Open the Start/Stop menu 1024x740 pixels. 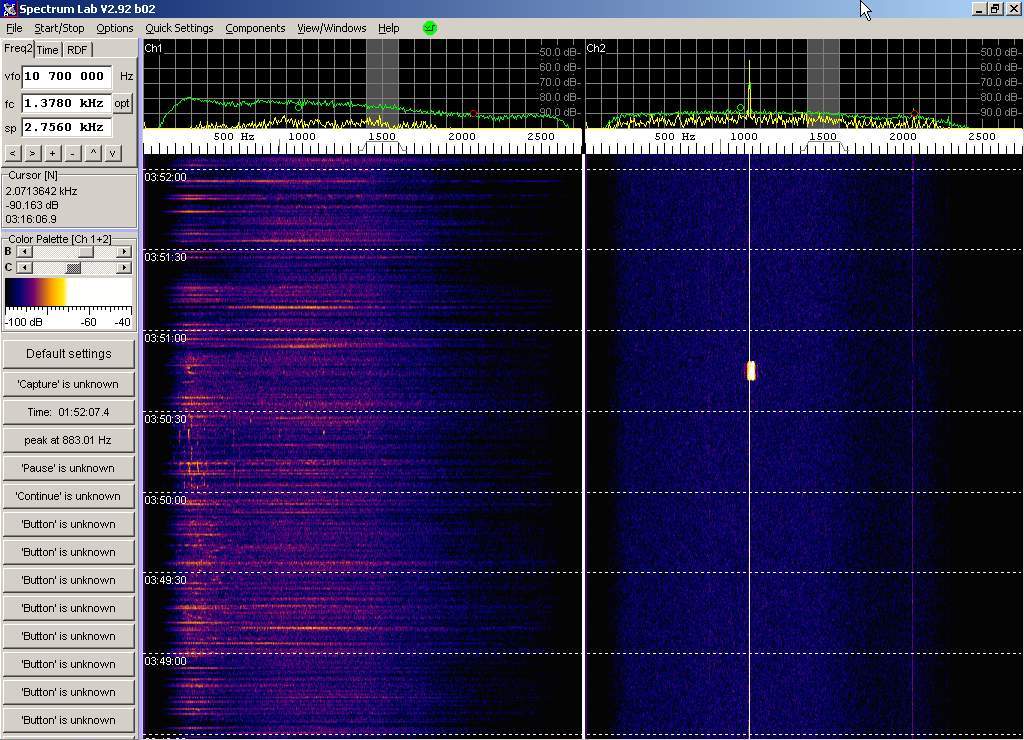click(59, 28)
